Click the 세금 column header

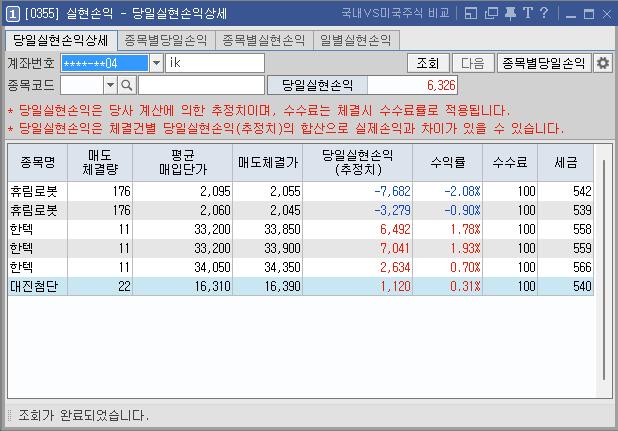tap(565, 162)
